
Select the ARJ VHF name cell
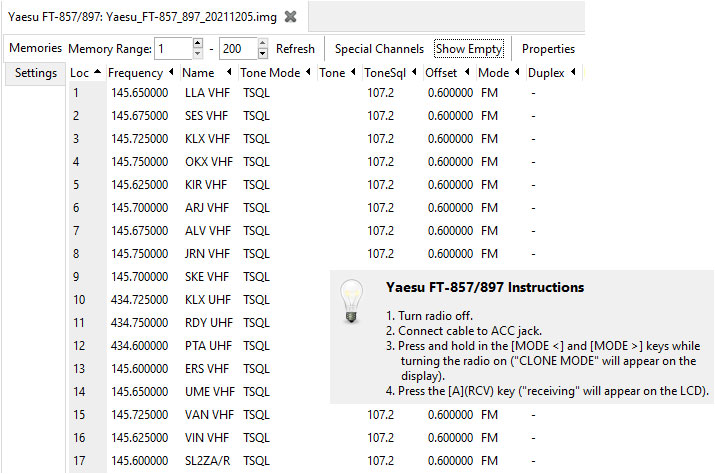click(x=207, y=208)
